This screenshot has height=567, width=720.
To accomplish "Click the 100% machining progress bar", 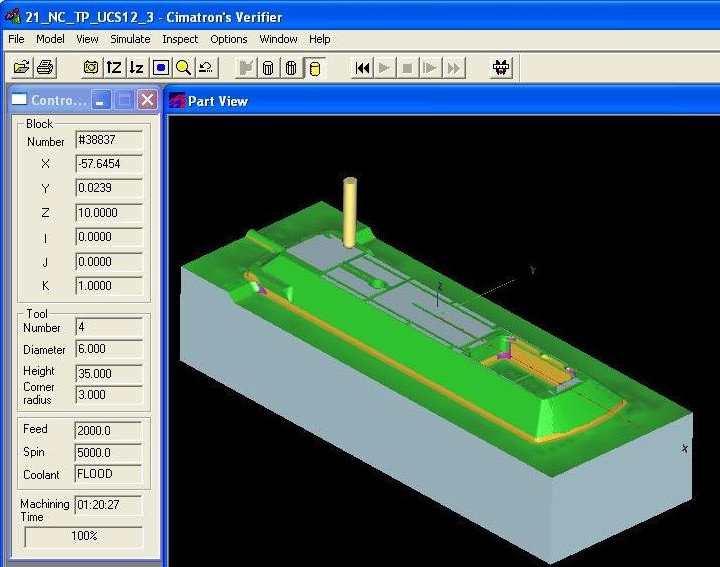I will (84, 536).
